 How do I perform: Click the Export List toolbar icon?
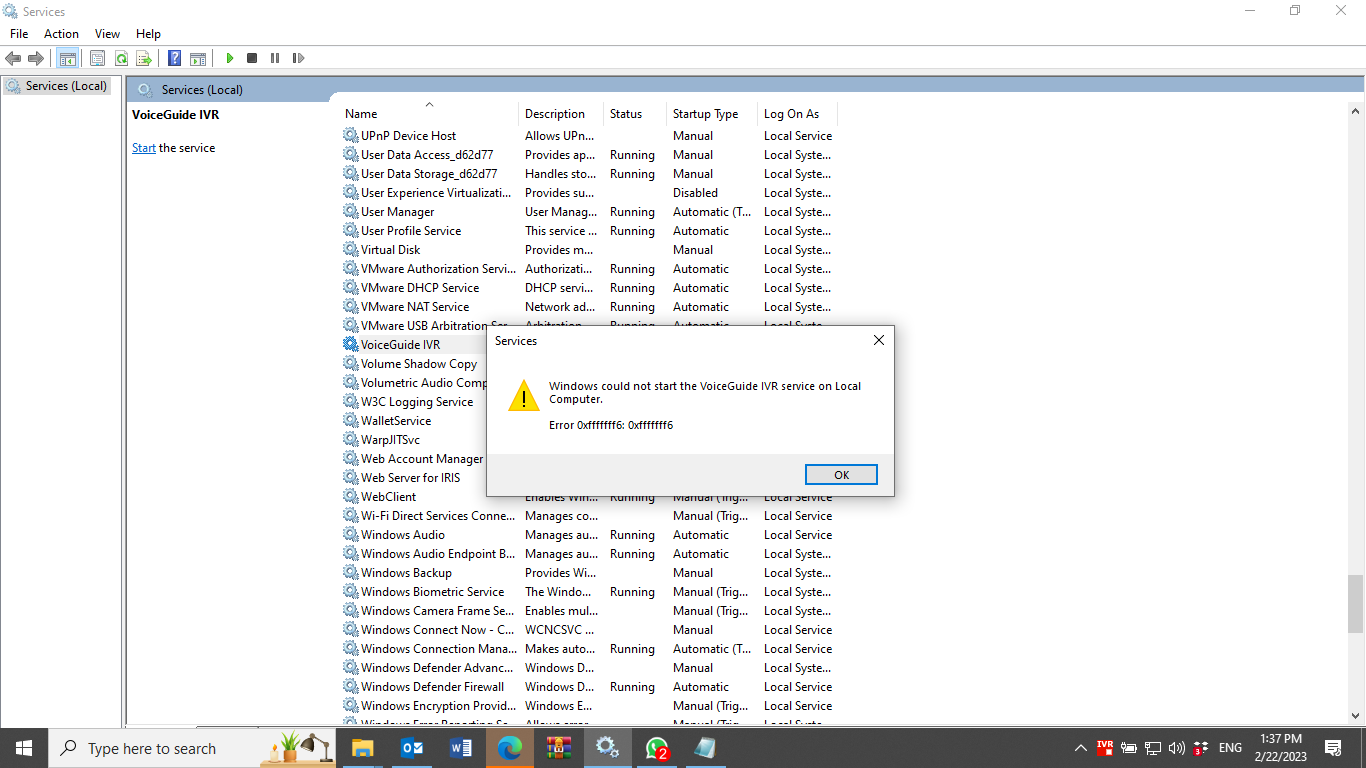click(x=143, y=58)
